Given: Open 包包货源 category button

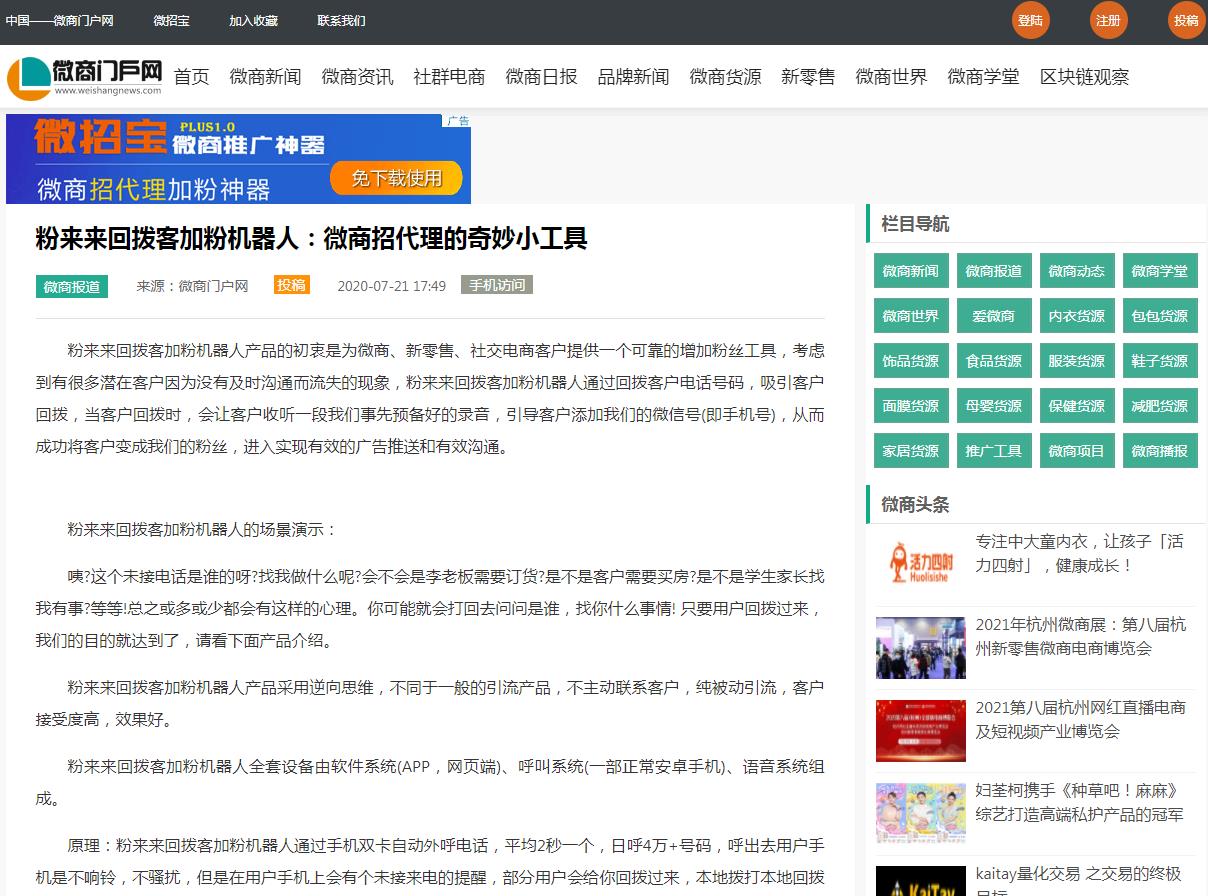Looking at the screenshot, I should [x=1160, y=316].
